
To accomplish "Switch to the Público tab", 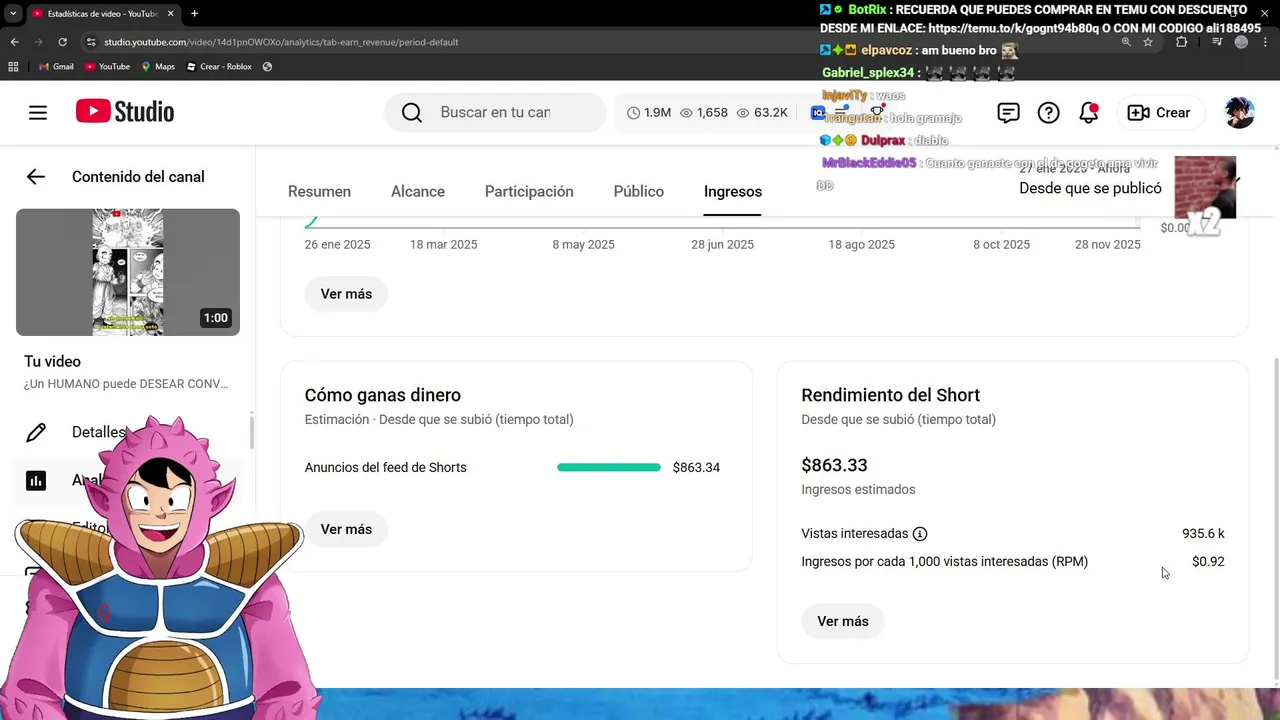I will tap(639, 192).
